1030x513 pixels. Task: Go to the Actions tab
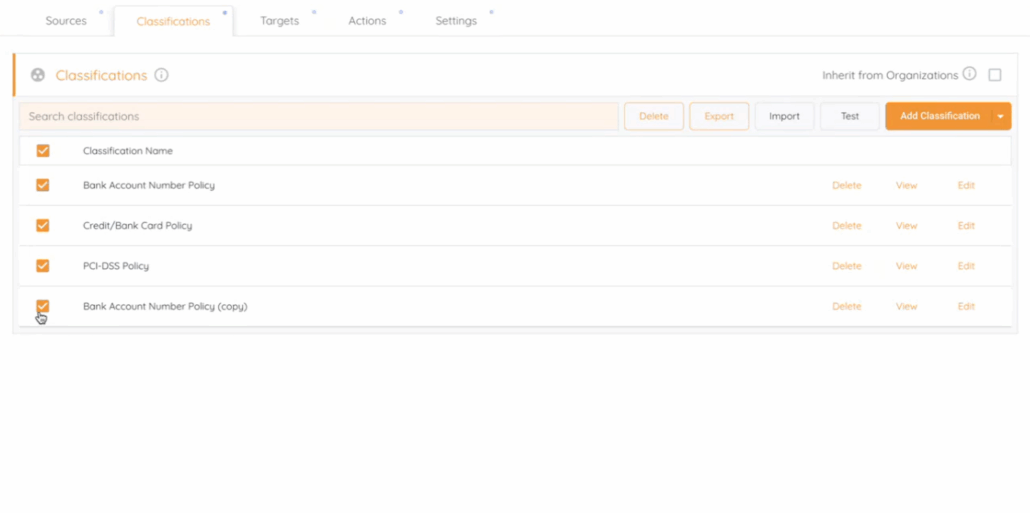point(367,21)
